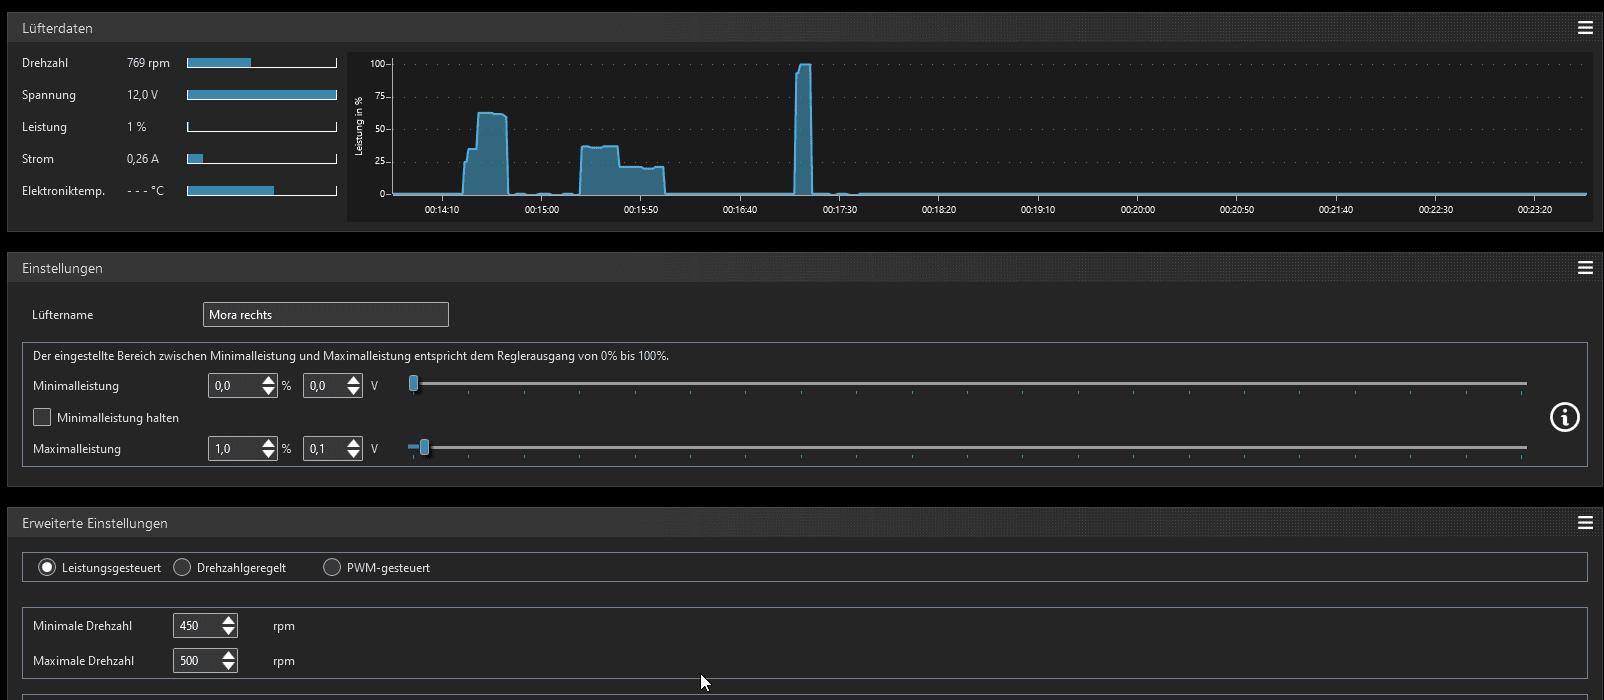Click the Strom value 0,26 A
This screenshot has height=700, width=1604.
pos(143,159)
